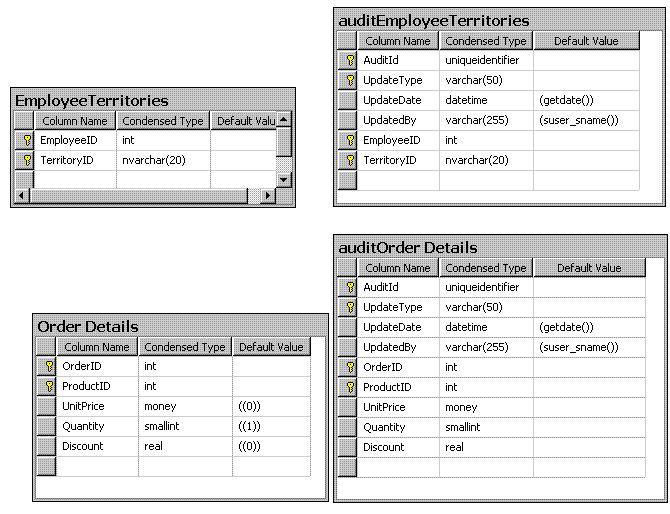The image size is (670, 514).
Task: Click the ProductID key icon in Order Details
Action: pos(47,386)
